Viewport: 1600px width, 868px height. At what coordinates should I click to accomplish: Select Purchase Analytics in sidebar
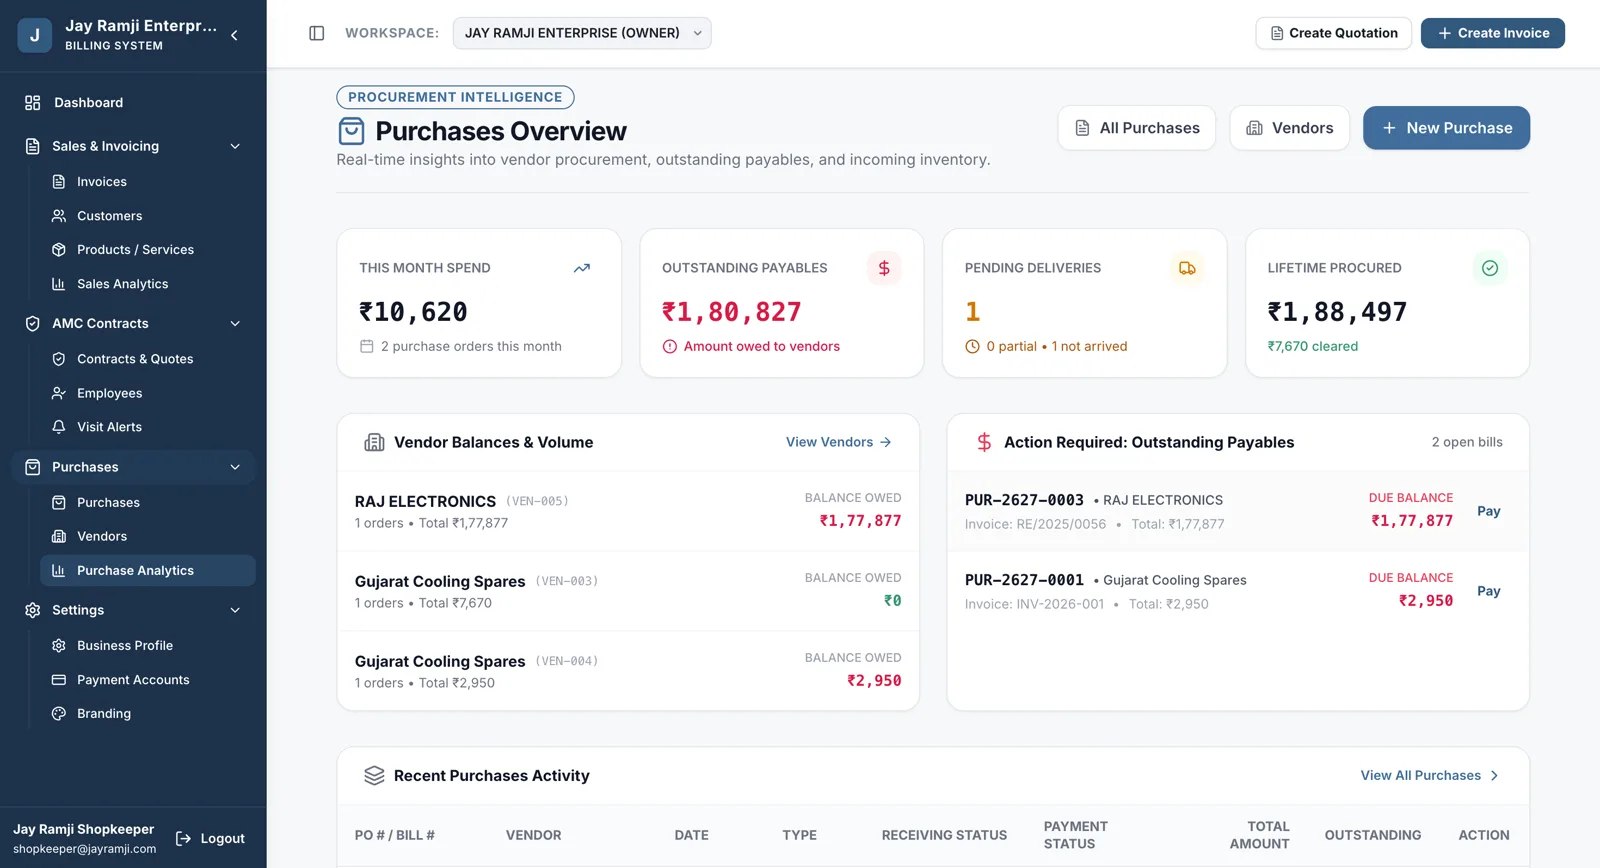(147, 571)
